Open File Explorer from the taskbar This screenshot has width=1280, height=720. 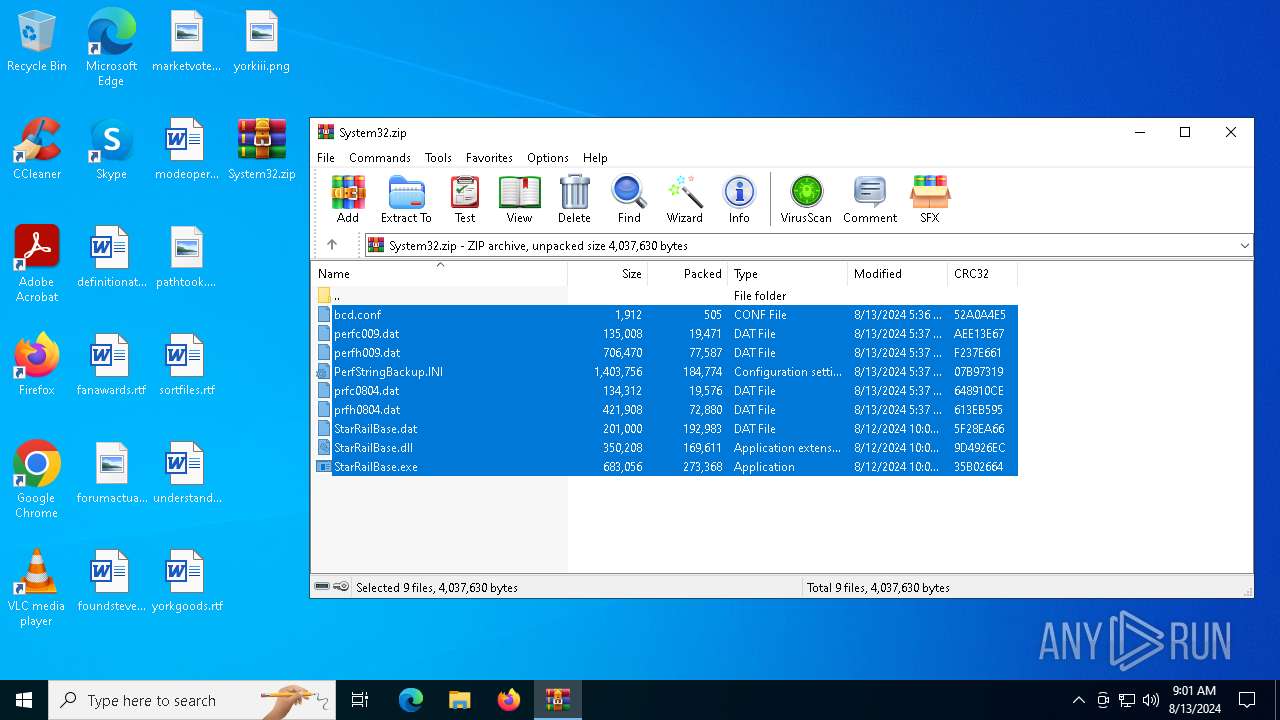(x=459, y=700)
